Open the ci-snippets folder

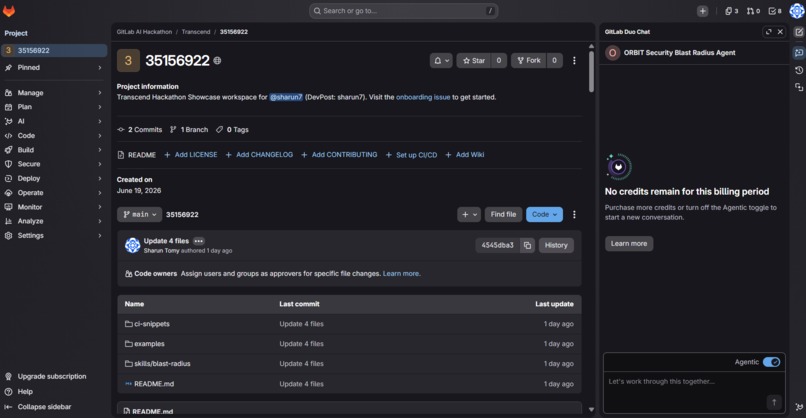coord(152,324)
